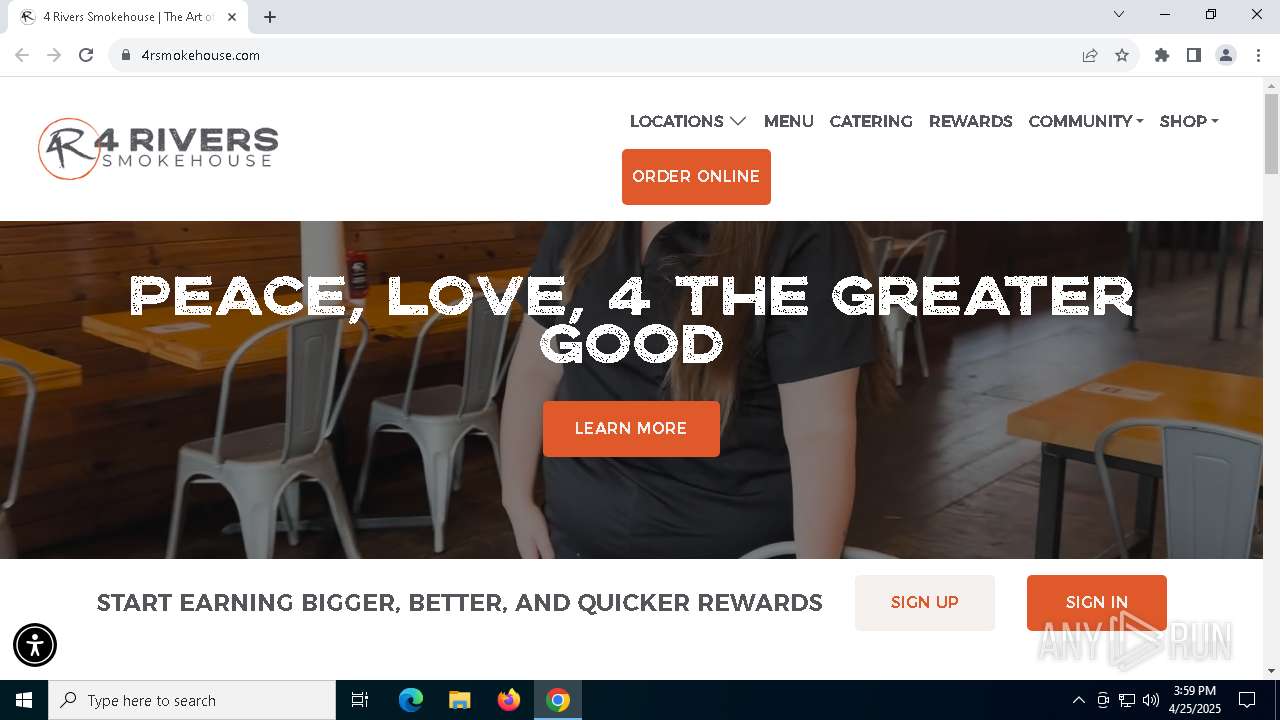Screen dimensions: 1280x720
Task: Open Microsoft Edge from the taskbar
Action: pos(411,700)
